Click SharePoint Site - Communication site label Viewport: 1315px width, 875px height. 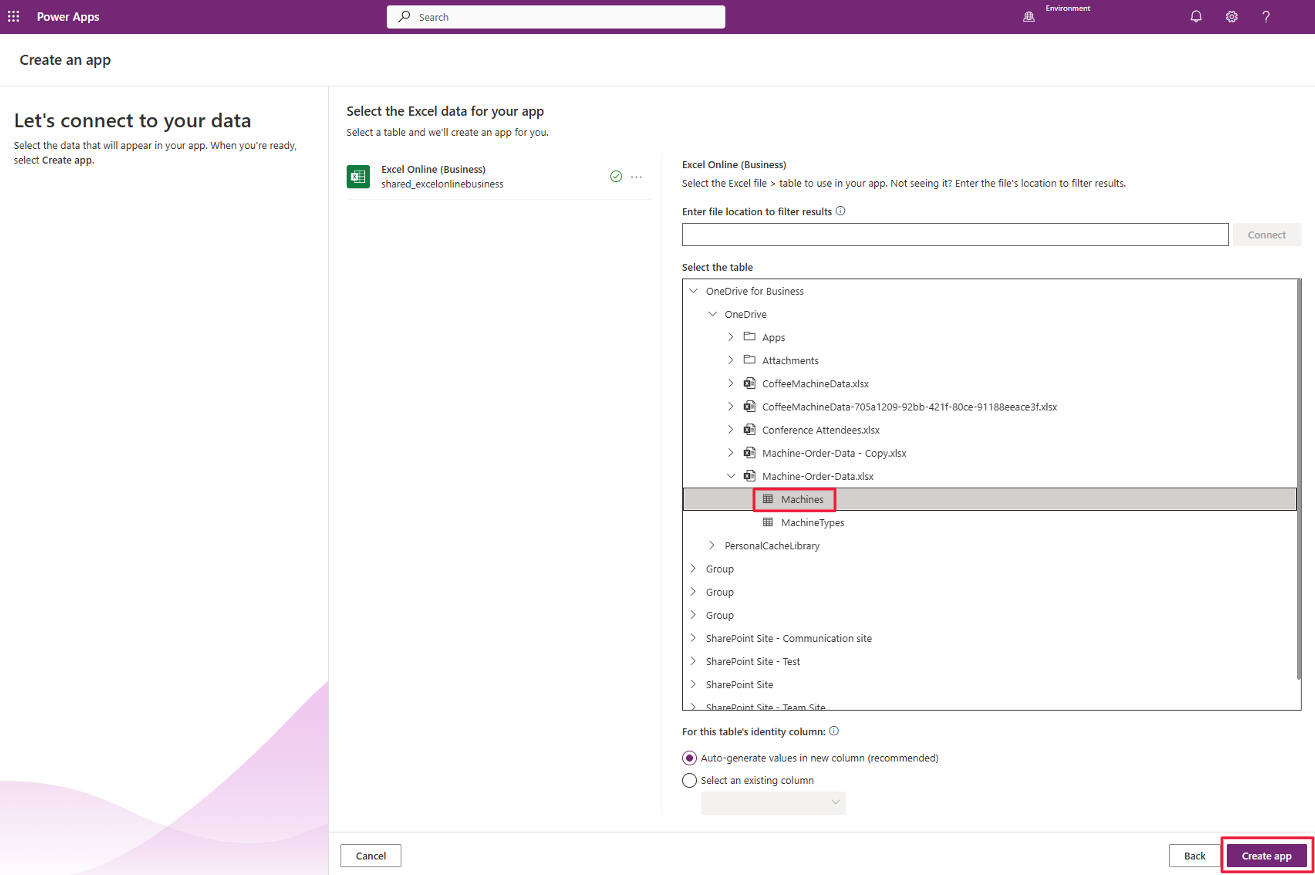pyautogui.click(x=789, y=638)
